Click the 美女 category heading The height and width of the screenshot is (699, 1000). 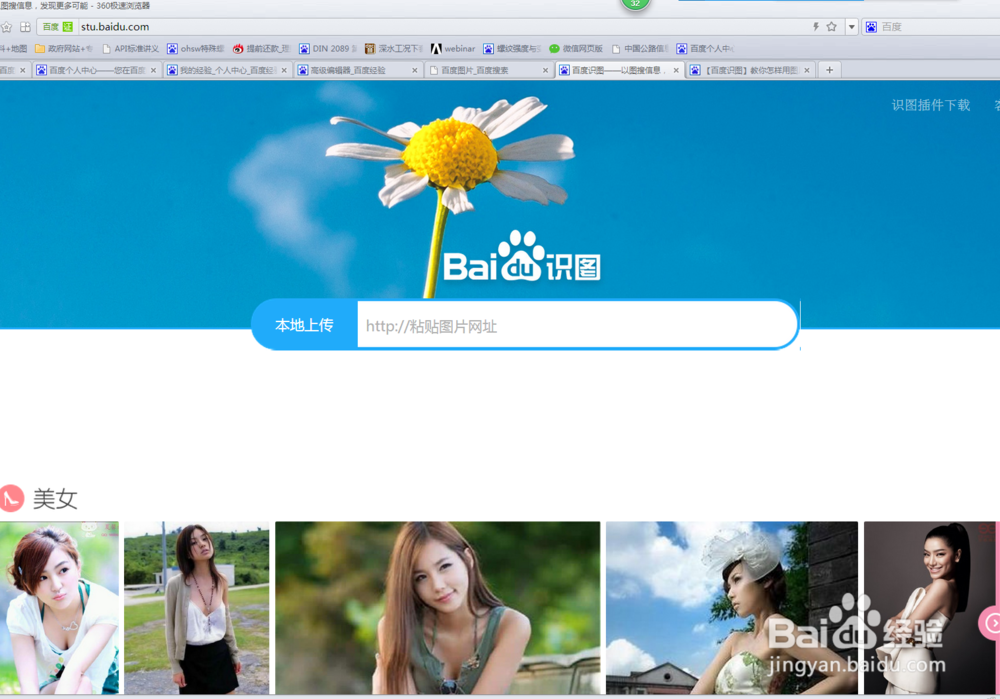(x=55, y=499)
